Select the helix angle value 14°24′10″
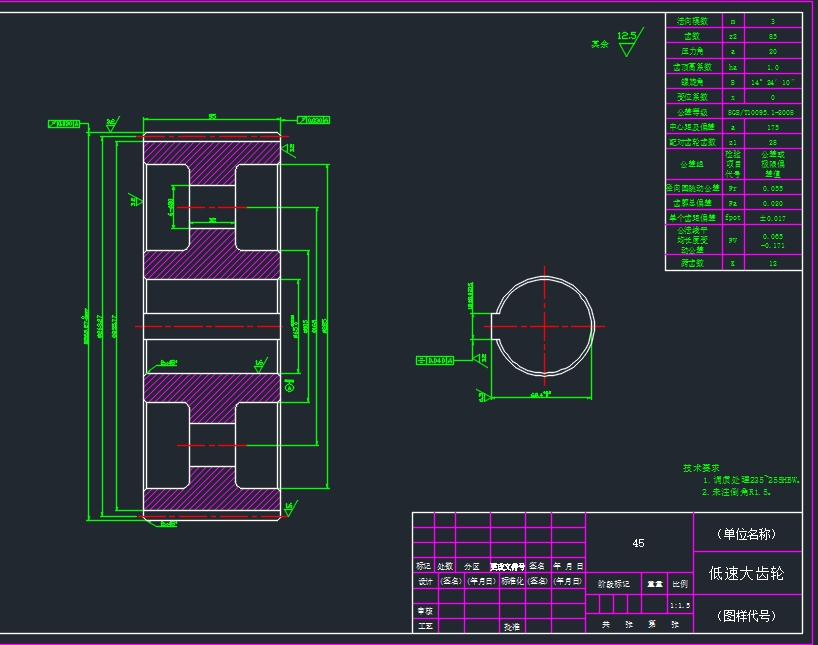 (773, 82)
